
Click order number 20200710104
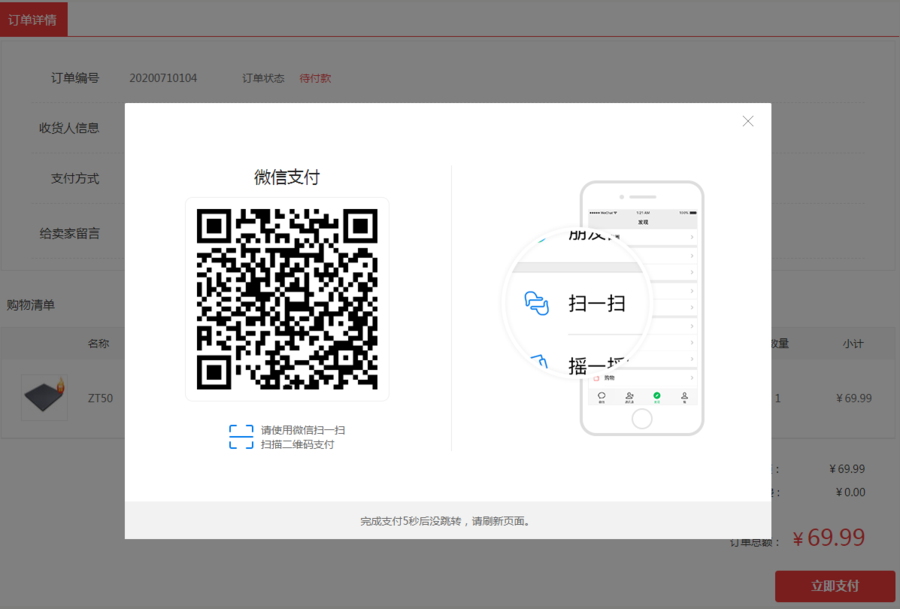[x=163, y=78]
